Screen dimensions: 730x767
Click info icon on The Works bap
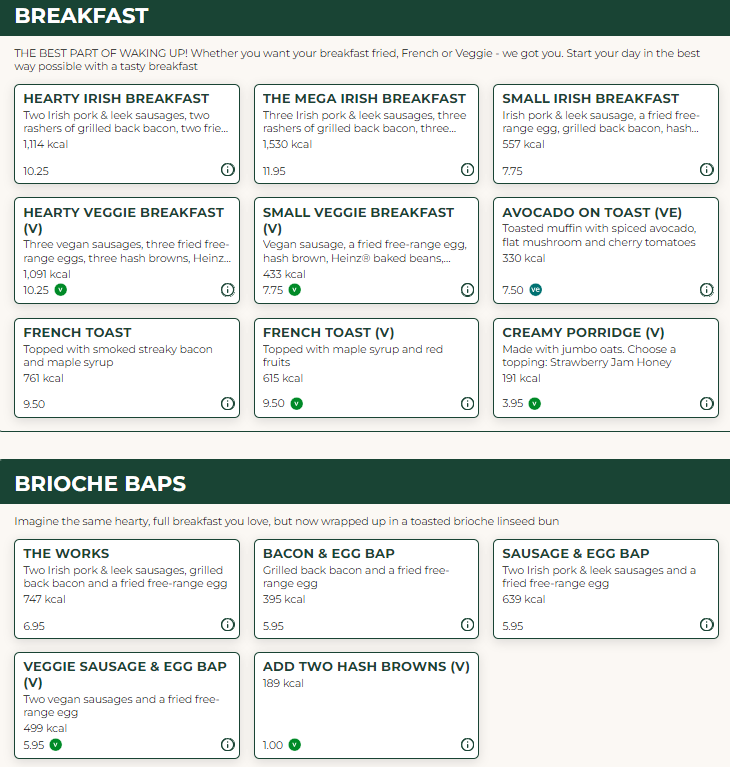tap(228, 625)
